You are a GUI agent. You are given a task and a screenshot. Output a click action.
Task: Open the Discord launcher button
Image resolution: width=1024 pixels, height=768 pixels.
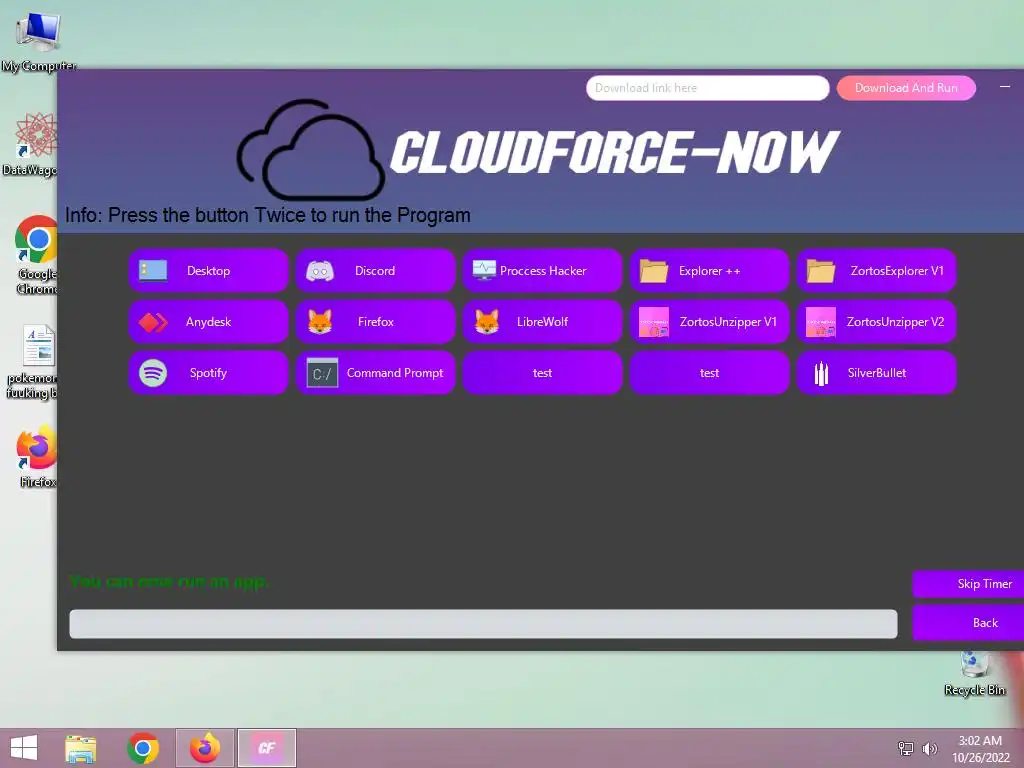[376, 270]
